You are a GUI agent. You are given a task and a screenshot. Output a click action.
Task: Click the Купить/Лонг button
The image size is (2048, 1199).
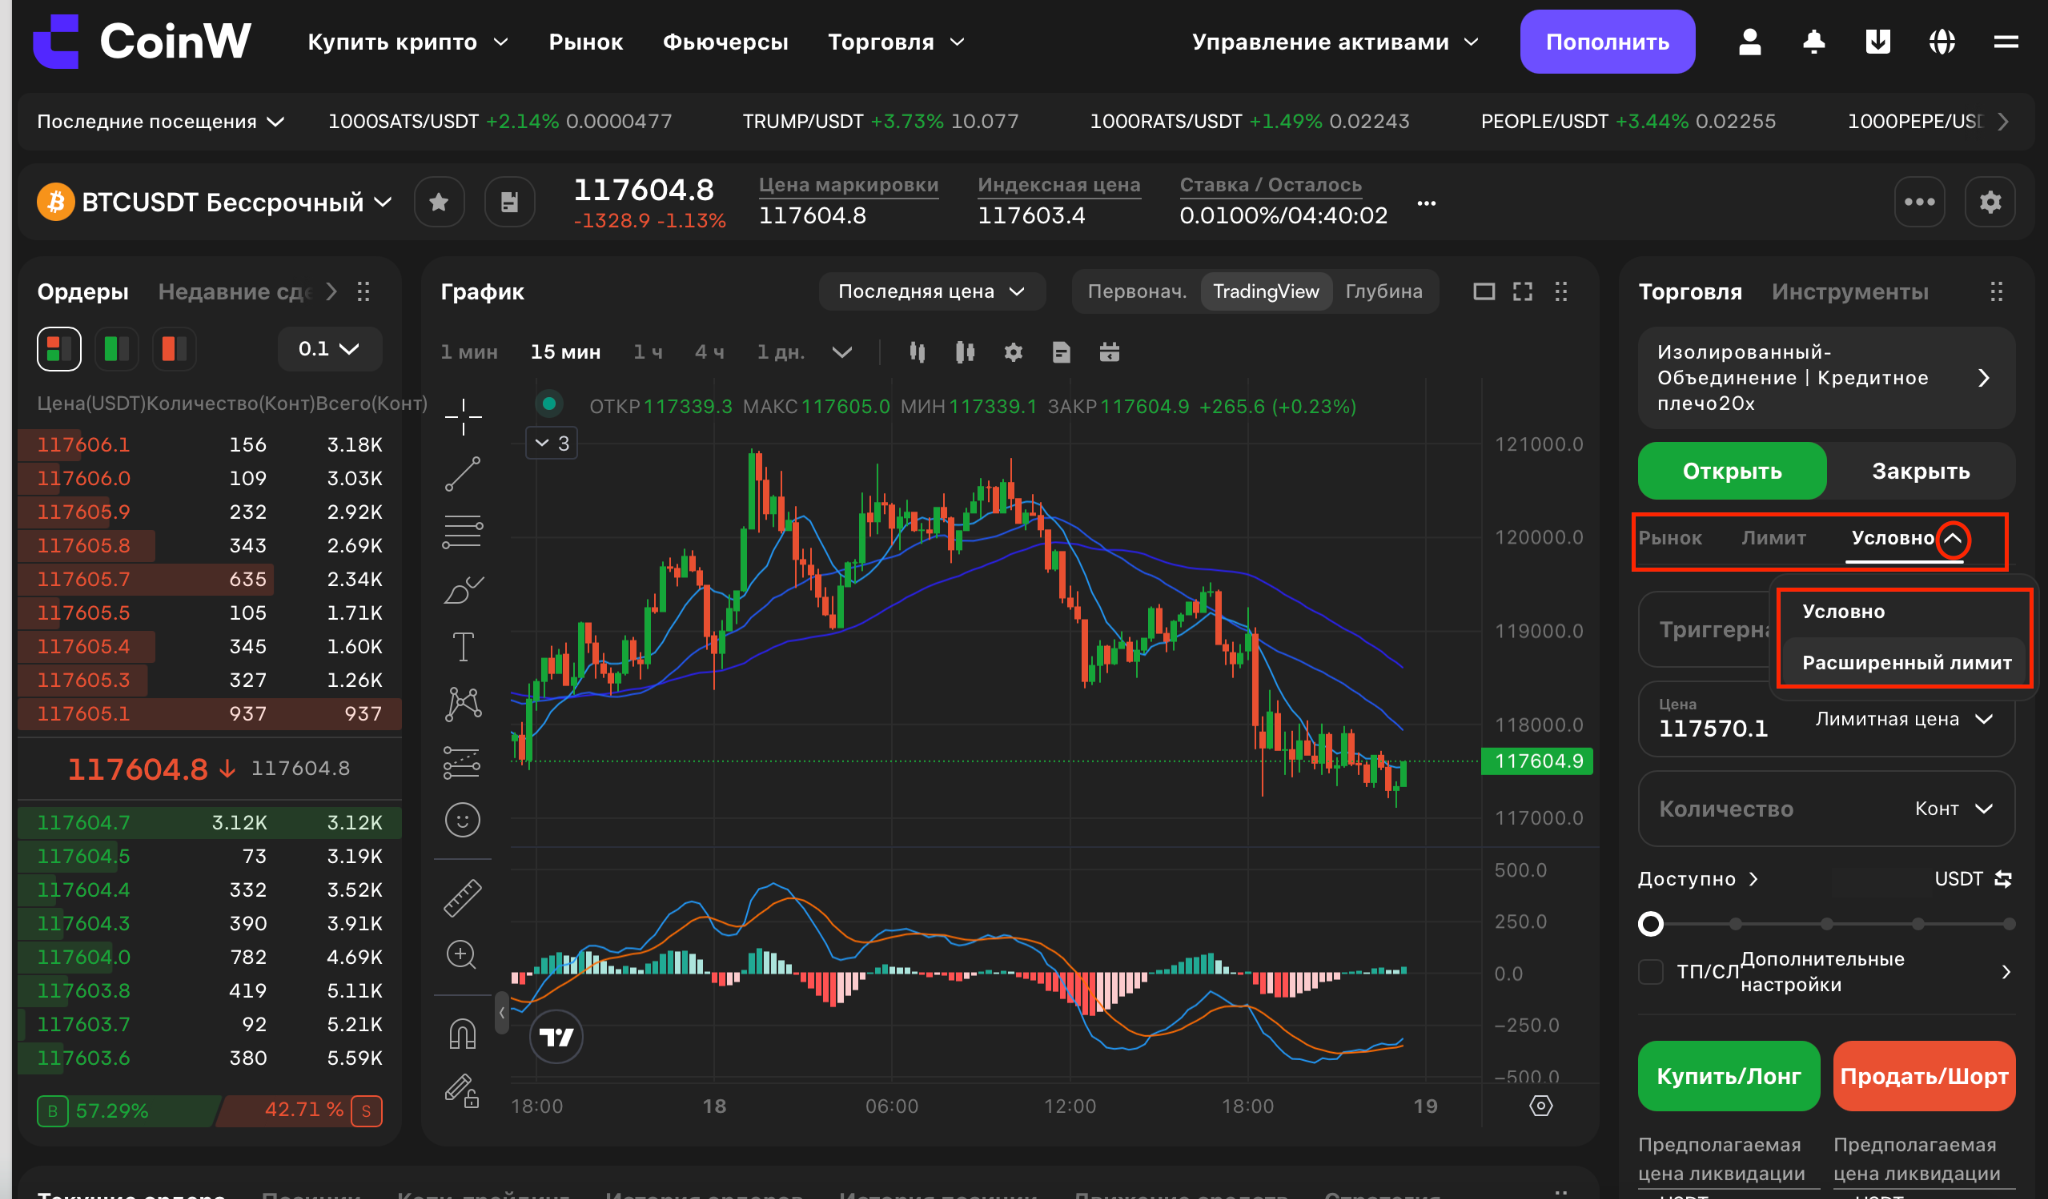(x=1728, y=1076)
